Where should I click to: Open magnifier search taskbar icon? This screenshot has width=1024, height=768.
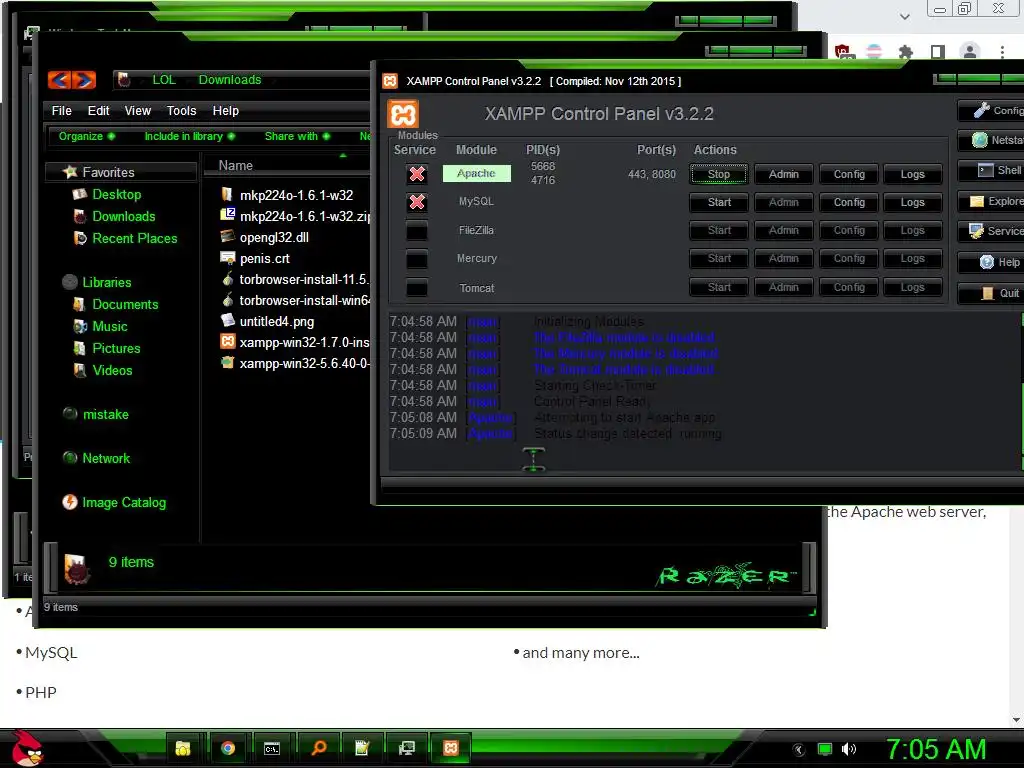(318, 748)
